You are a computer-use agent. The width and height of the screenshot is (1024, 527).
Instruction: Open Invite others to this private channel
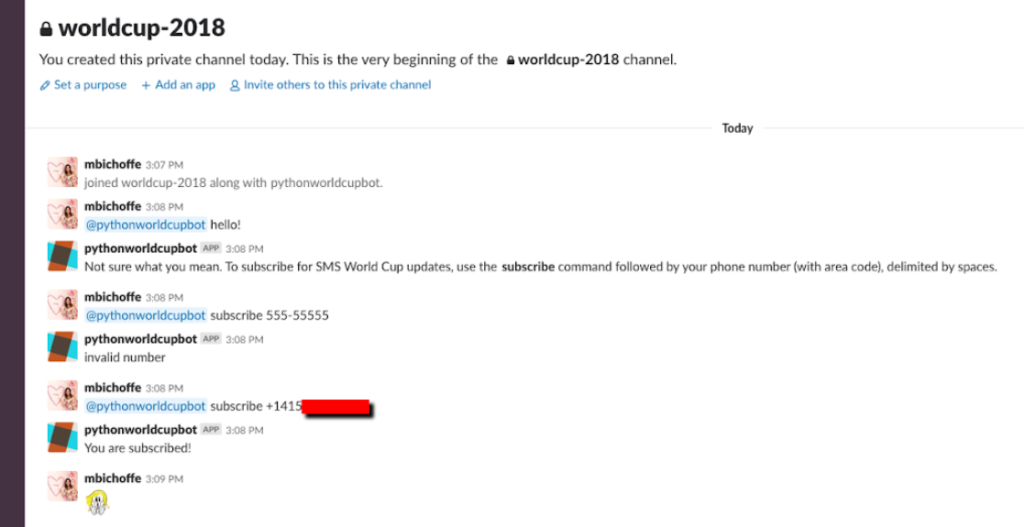[x=337, y=85]
